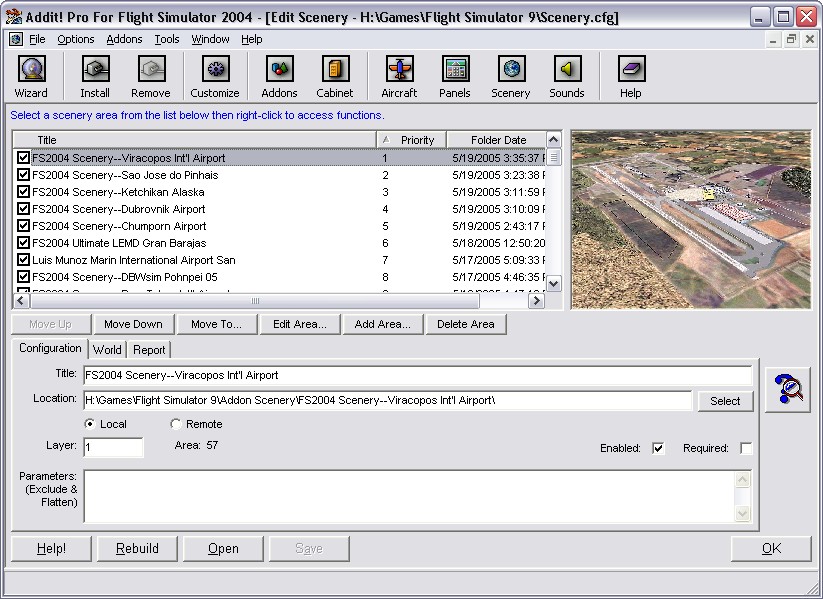This screenshot has width=823, height=599.
Task: Switch to the Report tab
Action: [149, 350]
